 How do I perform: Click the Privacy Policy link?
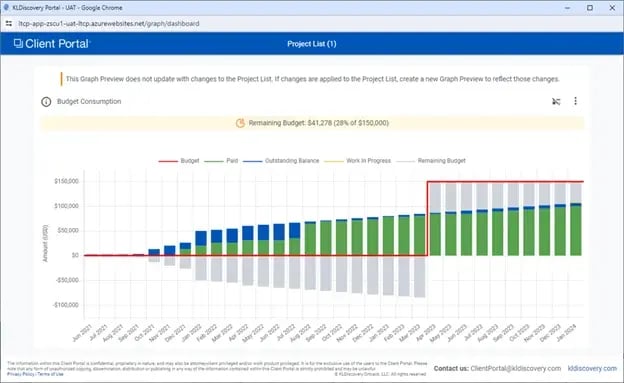click(x=21, y=374)
